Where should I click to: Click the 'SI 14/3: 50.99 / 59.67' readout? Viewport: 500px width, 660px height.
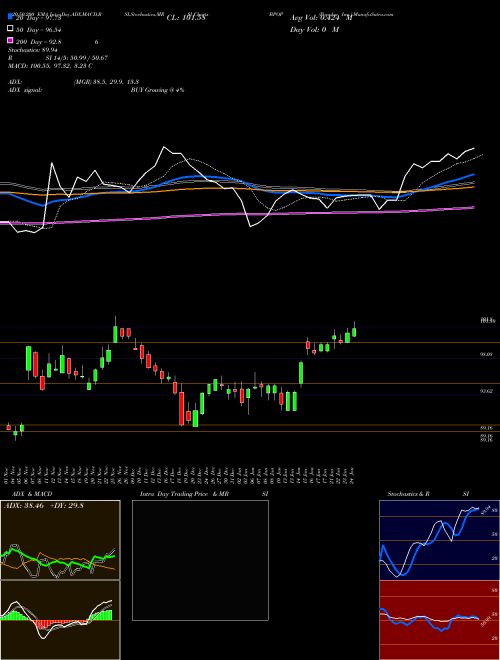pyautogui.click(x=77, y=58)
